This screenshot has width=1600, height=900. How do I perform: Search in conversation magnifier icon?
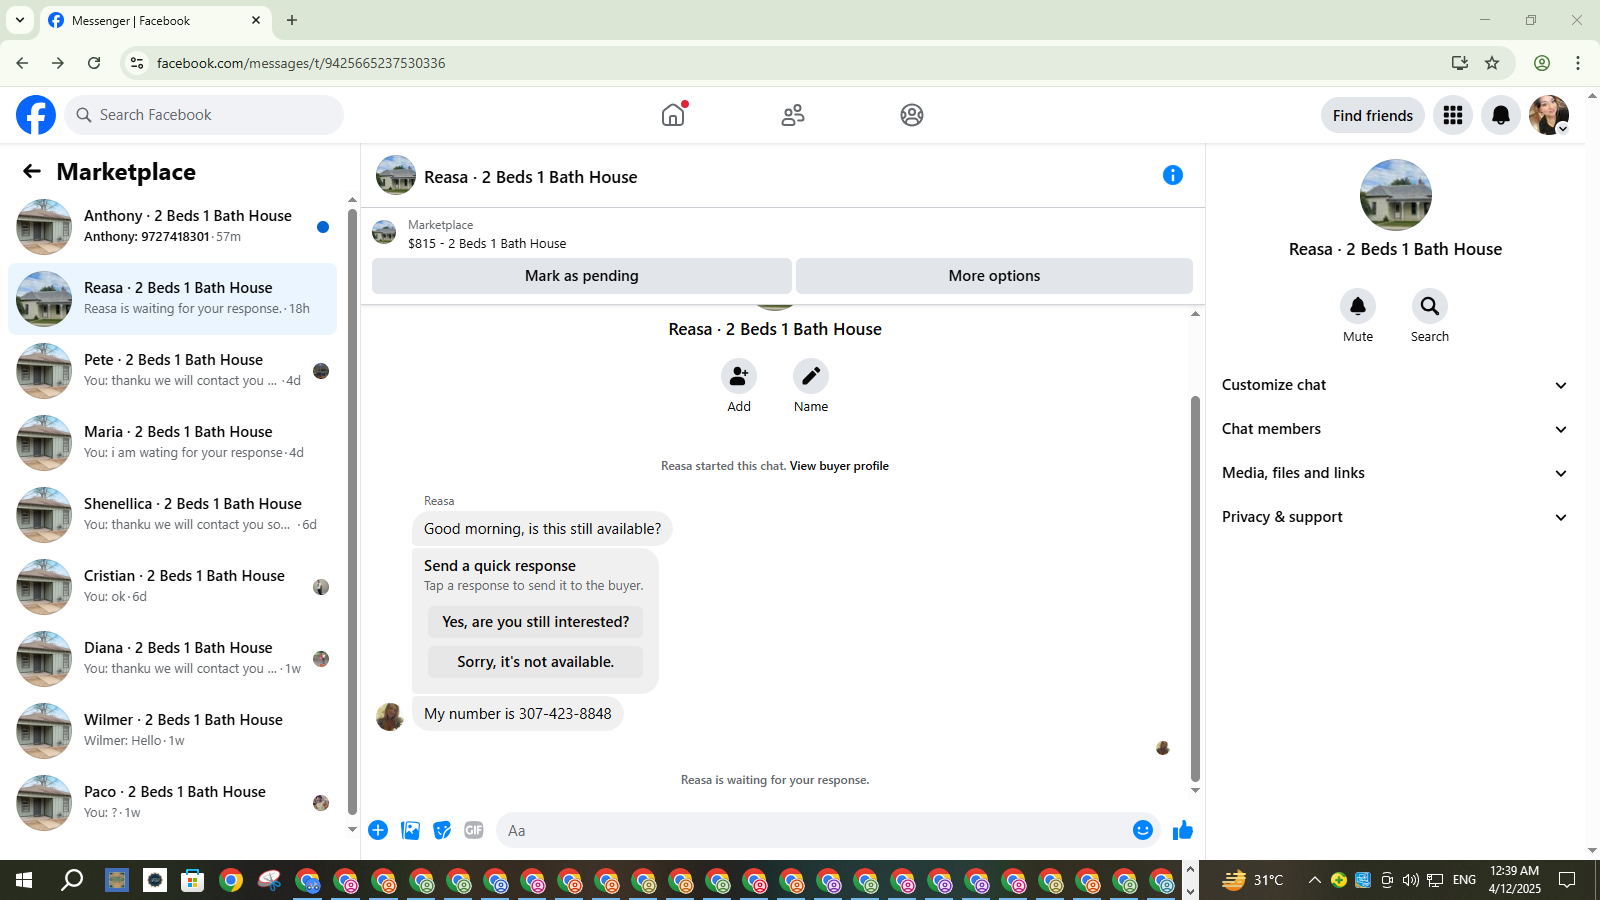[x=1430, y=306]
